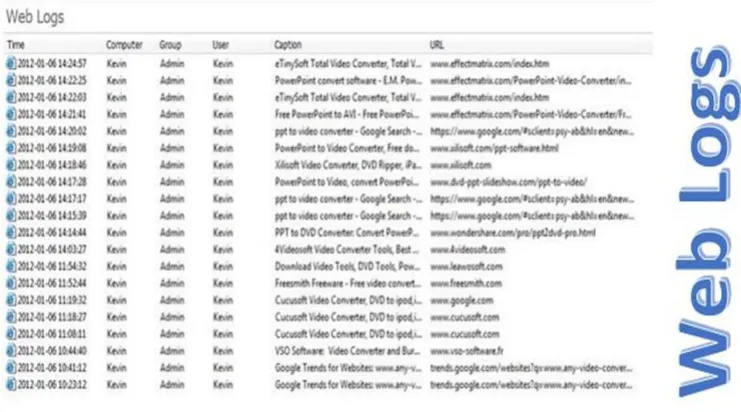Select the Kevin user cell in the 10:44:40 row
Image resolution: width=741 pixels, height=412 pixels.
coord(223,351)
